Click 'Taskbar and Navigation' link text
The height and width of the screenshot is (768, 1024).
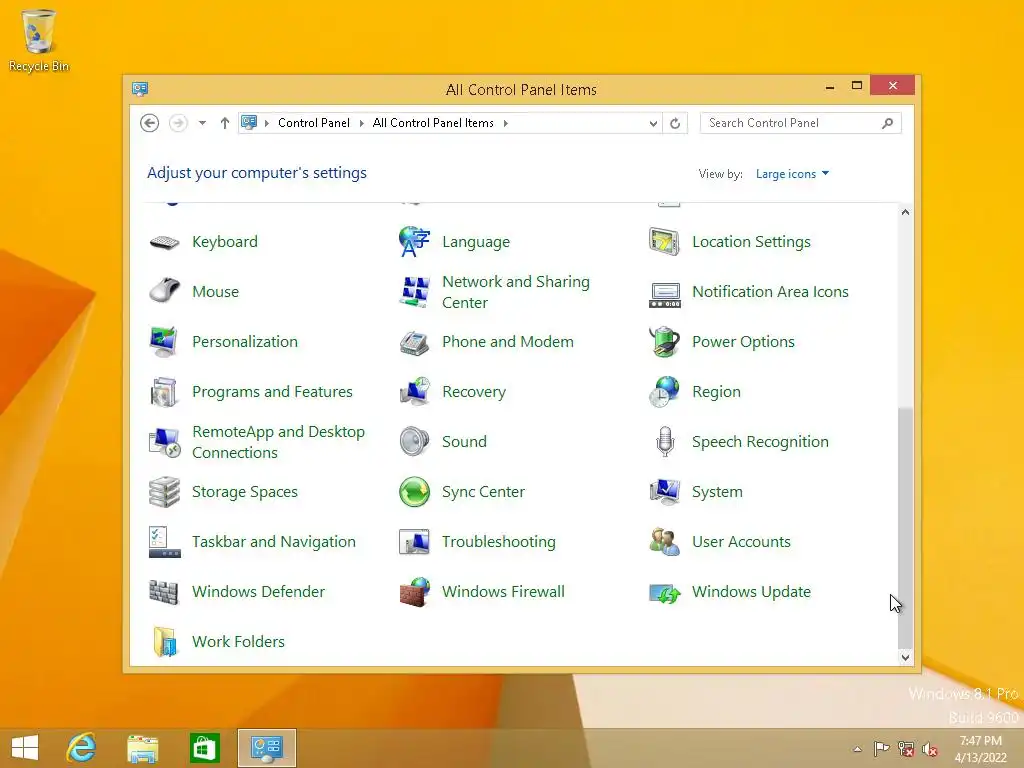click(x=274, y=541)
